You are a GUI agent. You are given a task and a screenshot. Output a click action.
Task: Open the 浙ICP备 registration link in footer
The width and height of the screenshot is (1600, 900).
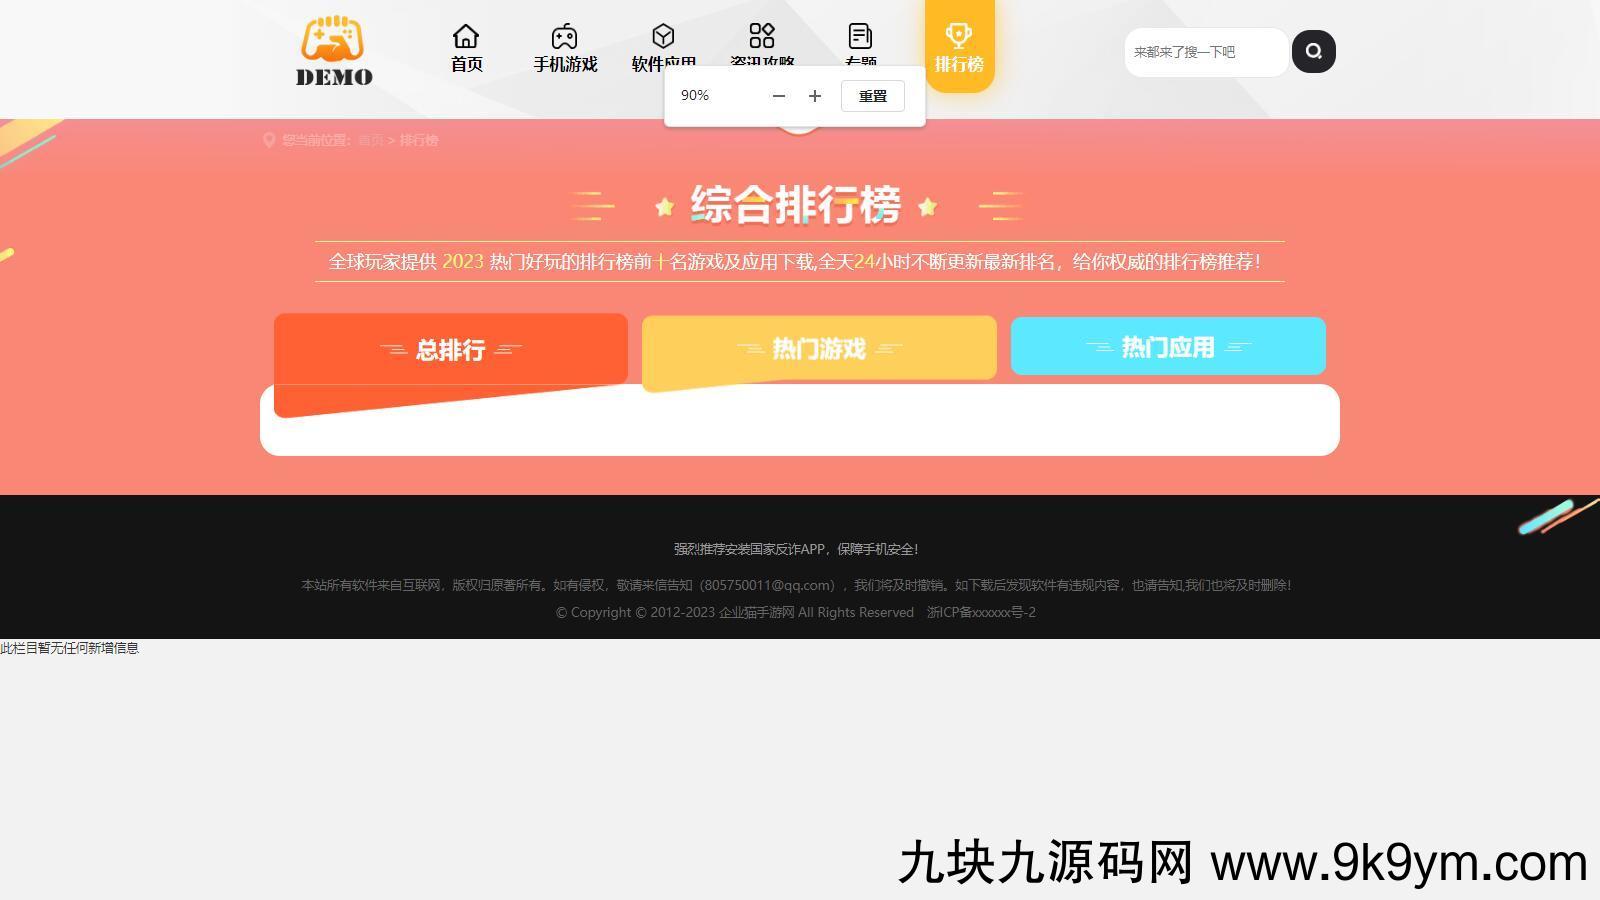981,612
